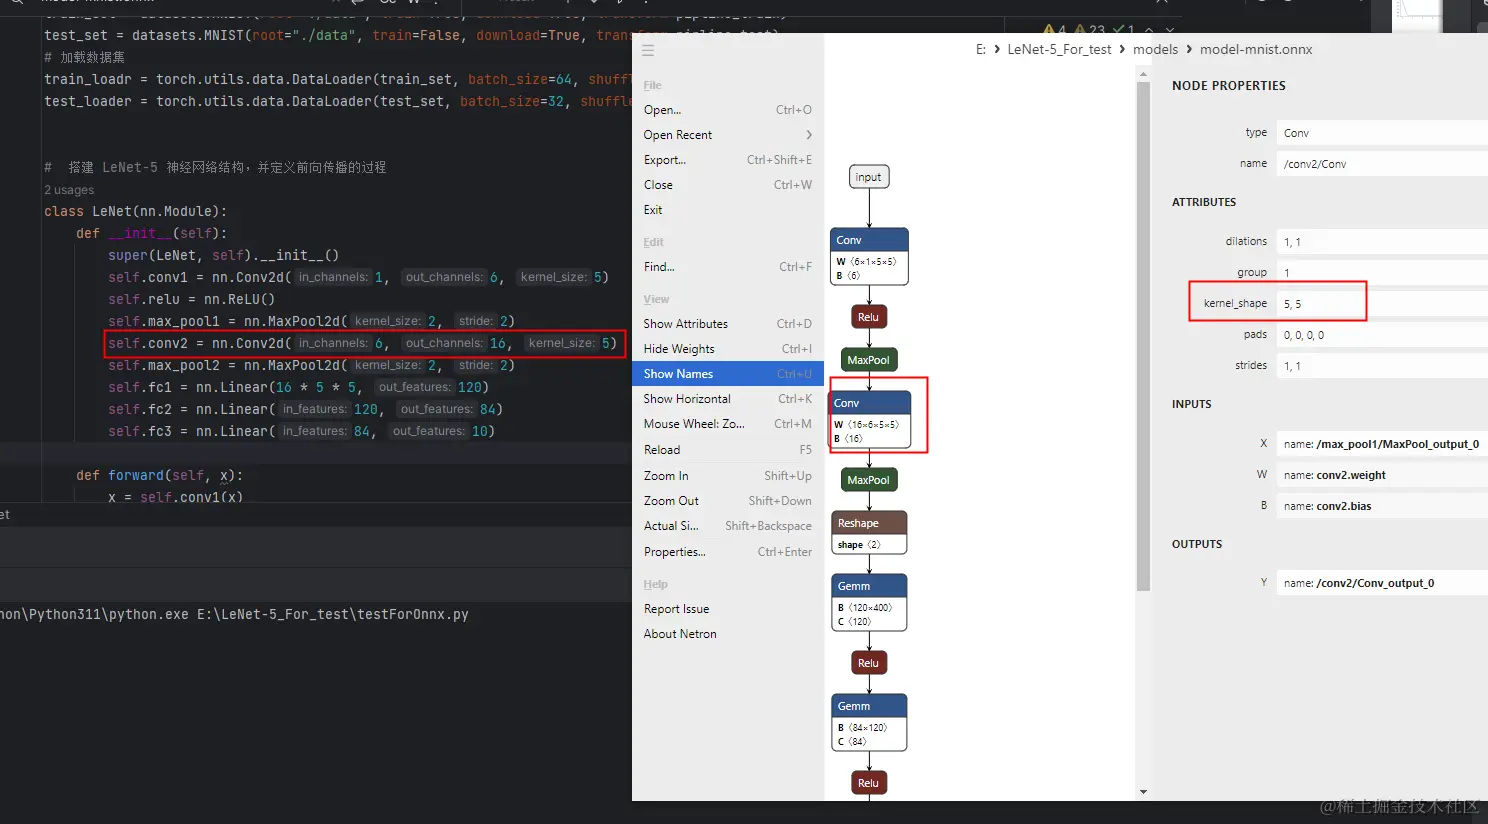This screenshot has width=1488, height=824.
Task: Select Find... from the Edit menu
Action: [658, 266]
